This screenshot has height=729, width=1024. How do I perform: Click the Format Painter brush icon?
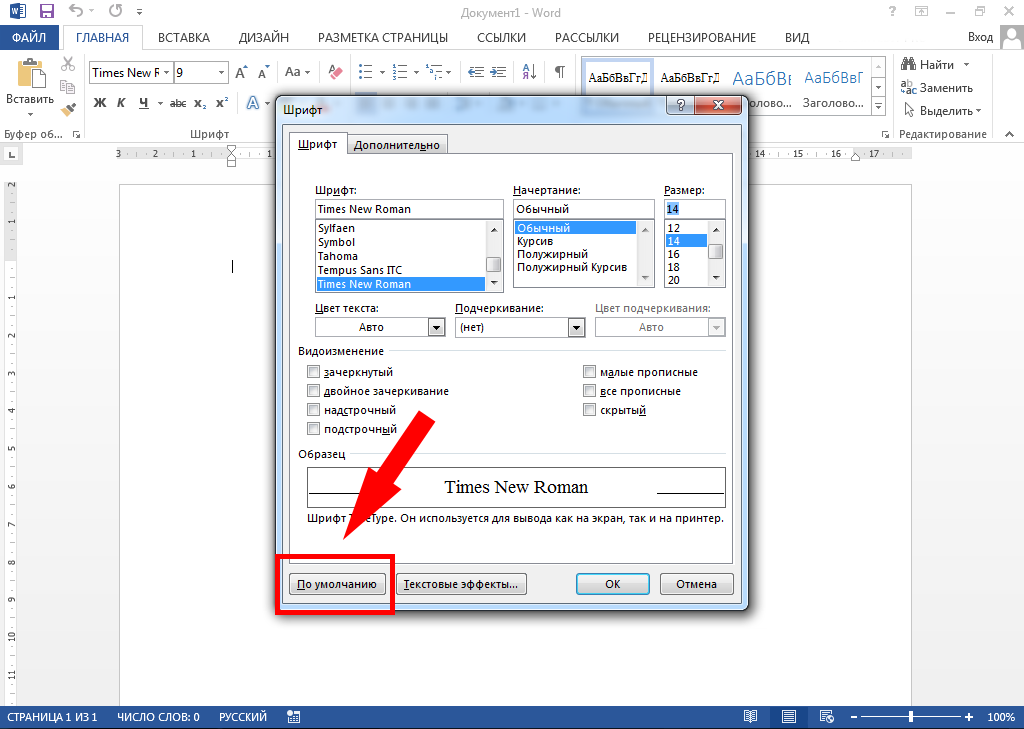(68, 110)
